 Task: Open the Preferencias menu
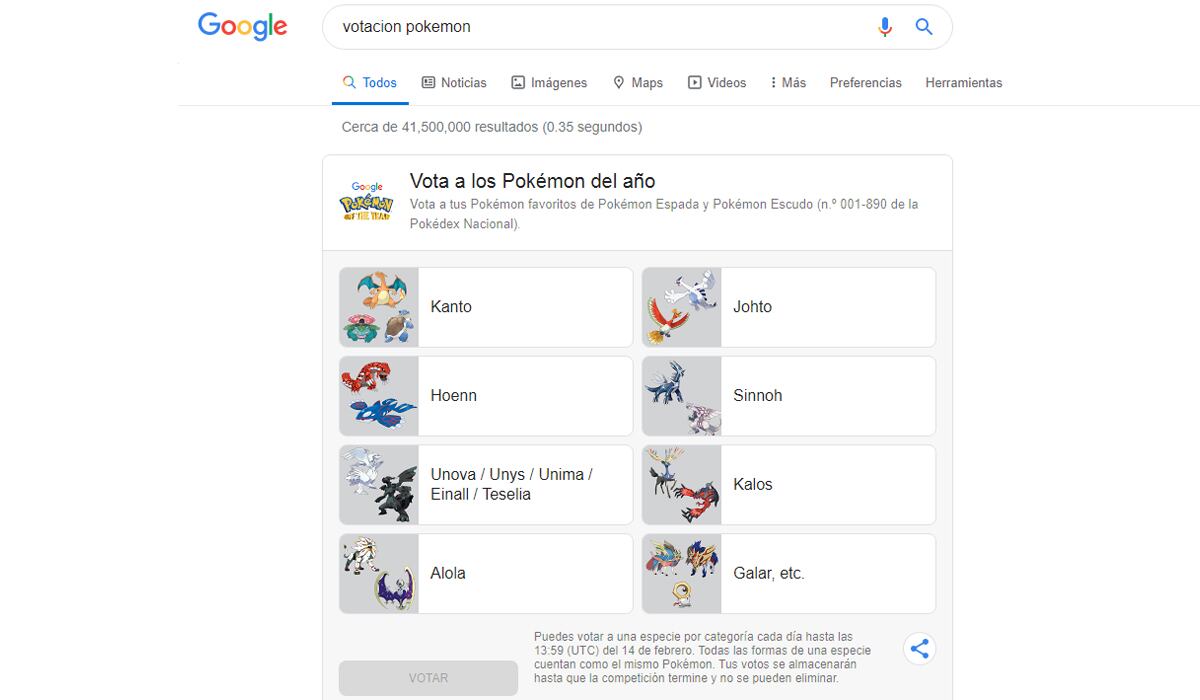865,82
